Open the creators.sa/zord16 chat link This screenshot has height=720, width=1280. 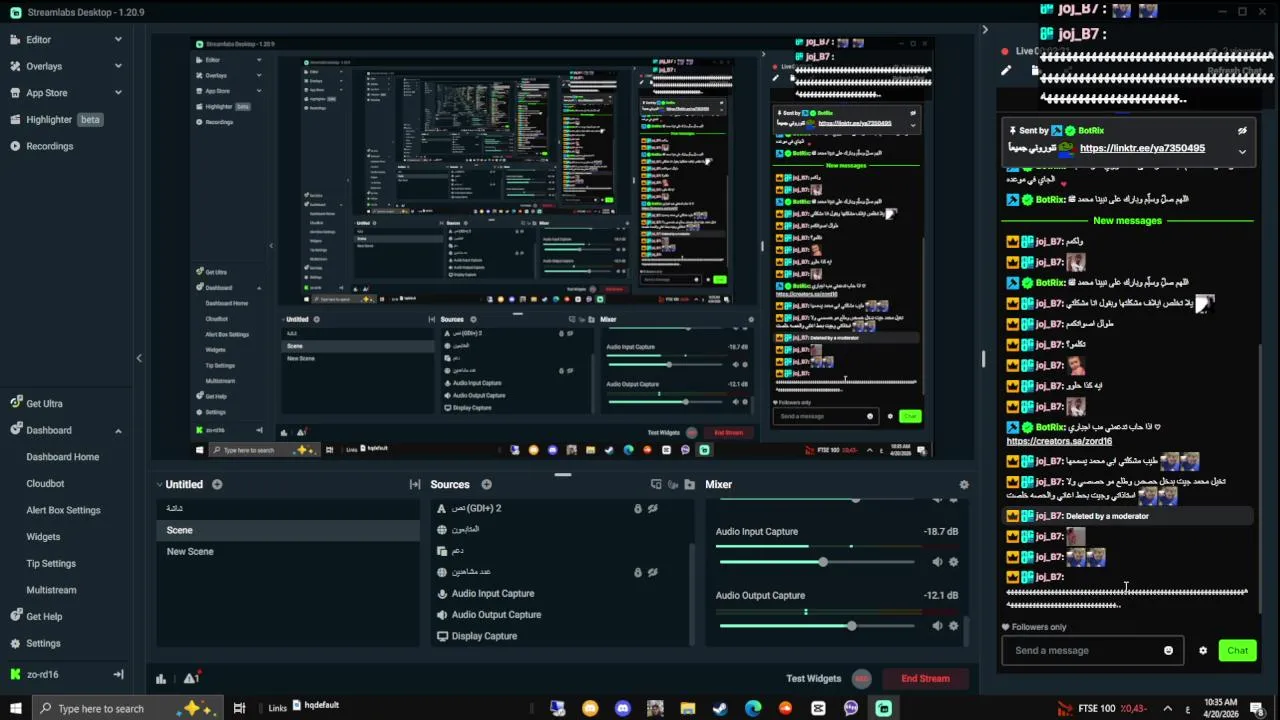[1059, 441]
